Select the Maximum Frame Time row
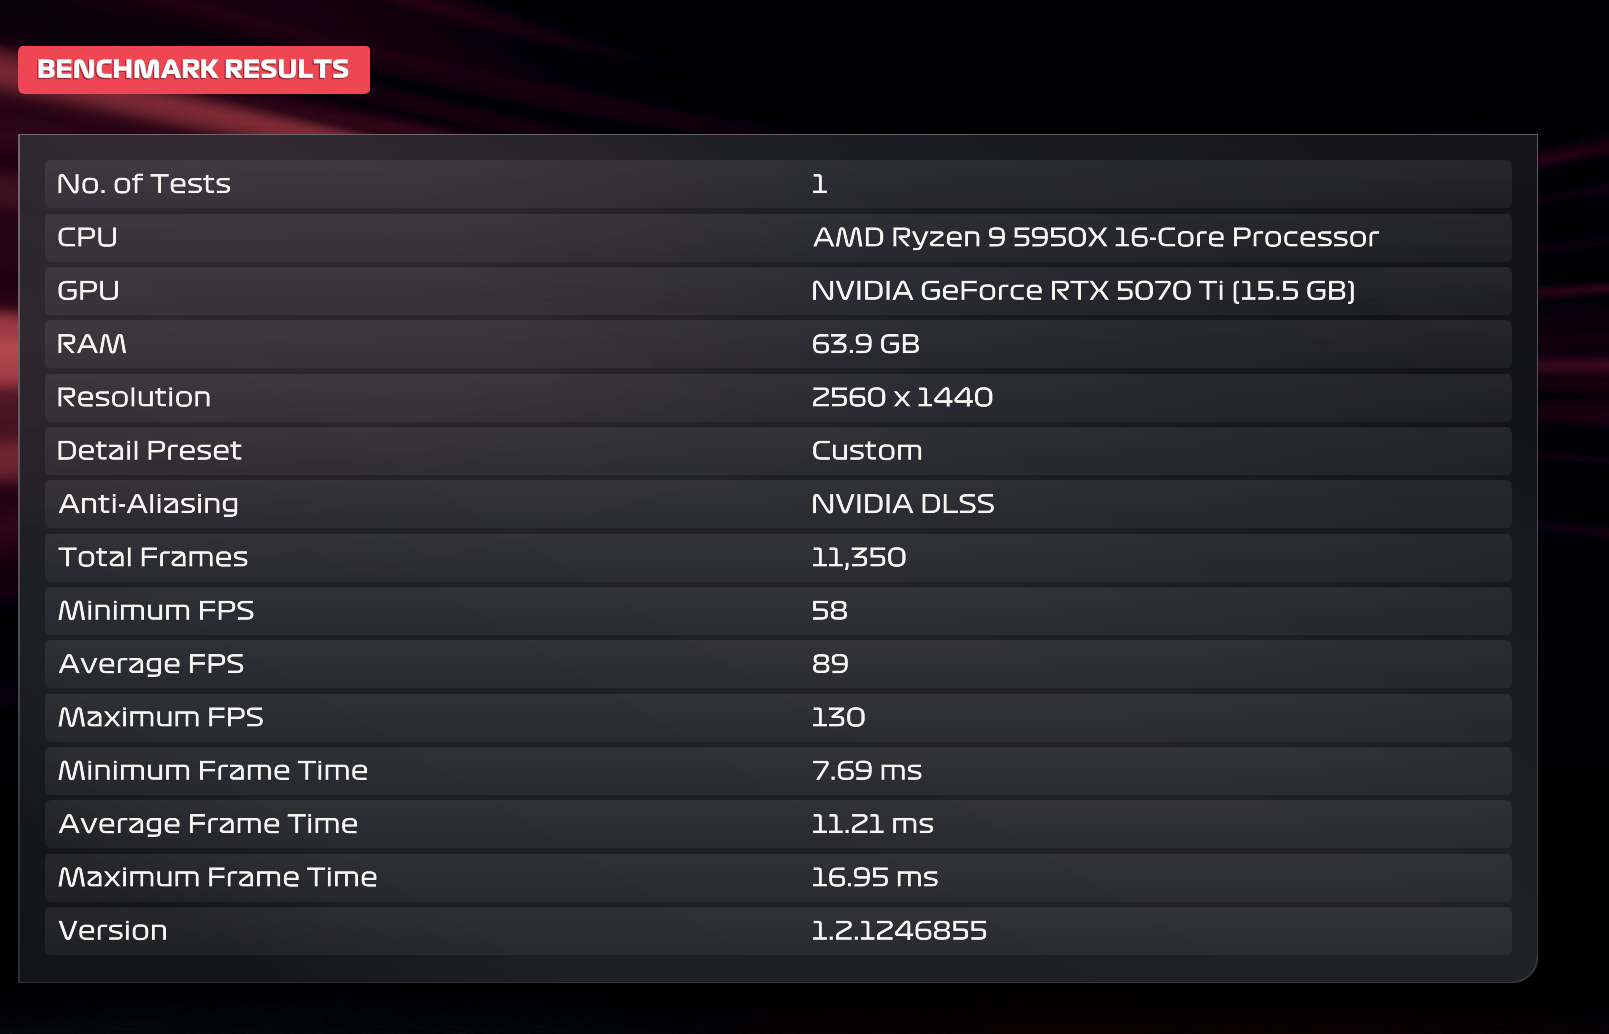The image size is (1609, 1034). (x=778, y=877)
